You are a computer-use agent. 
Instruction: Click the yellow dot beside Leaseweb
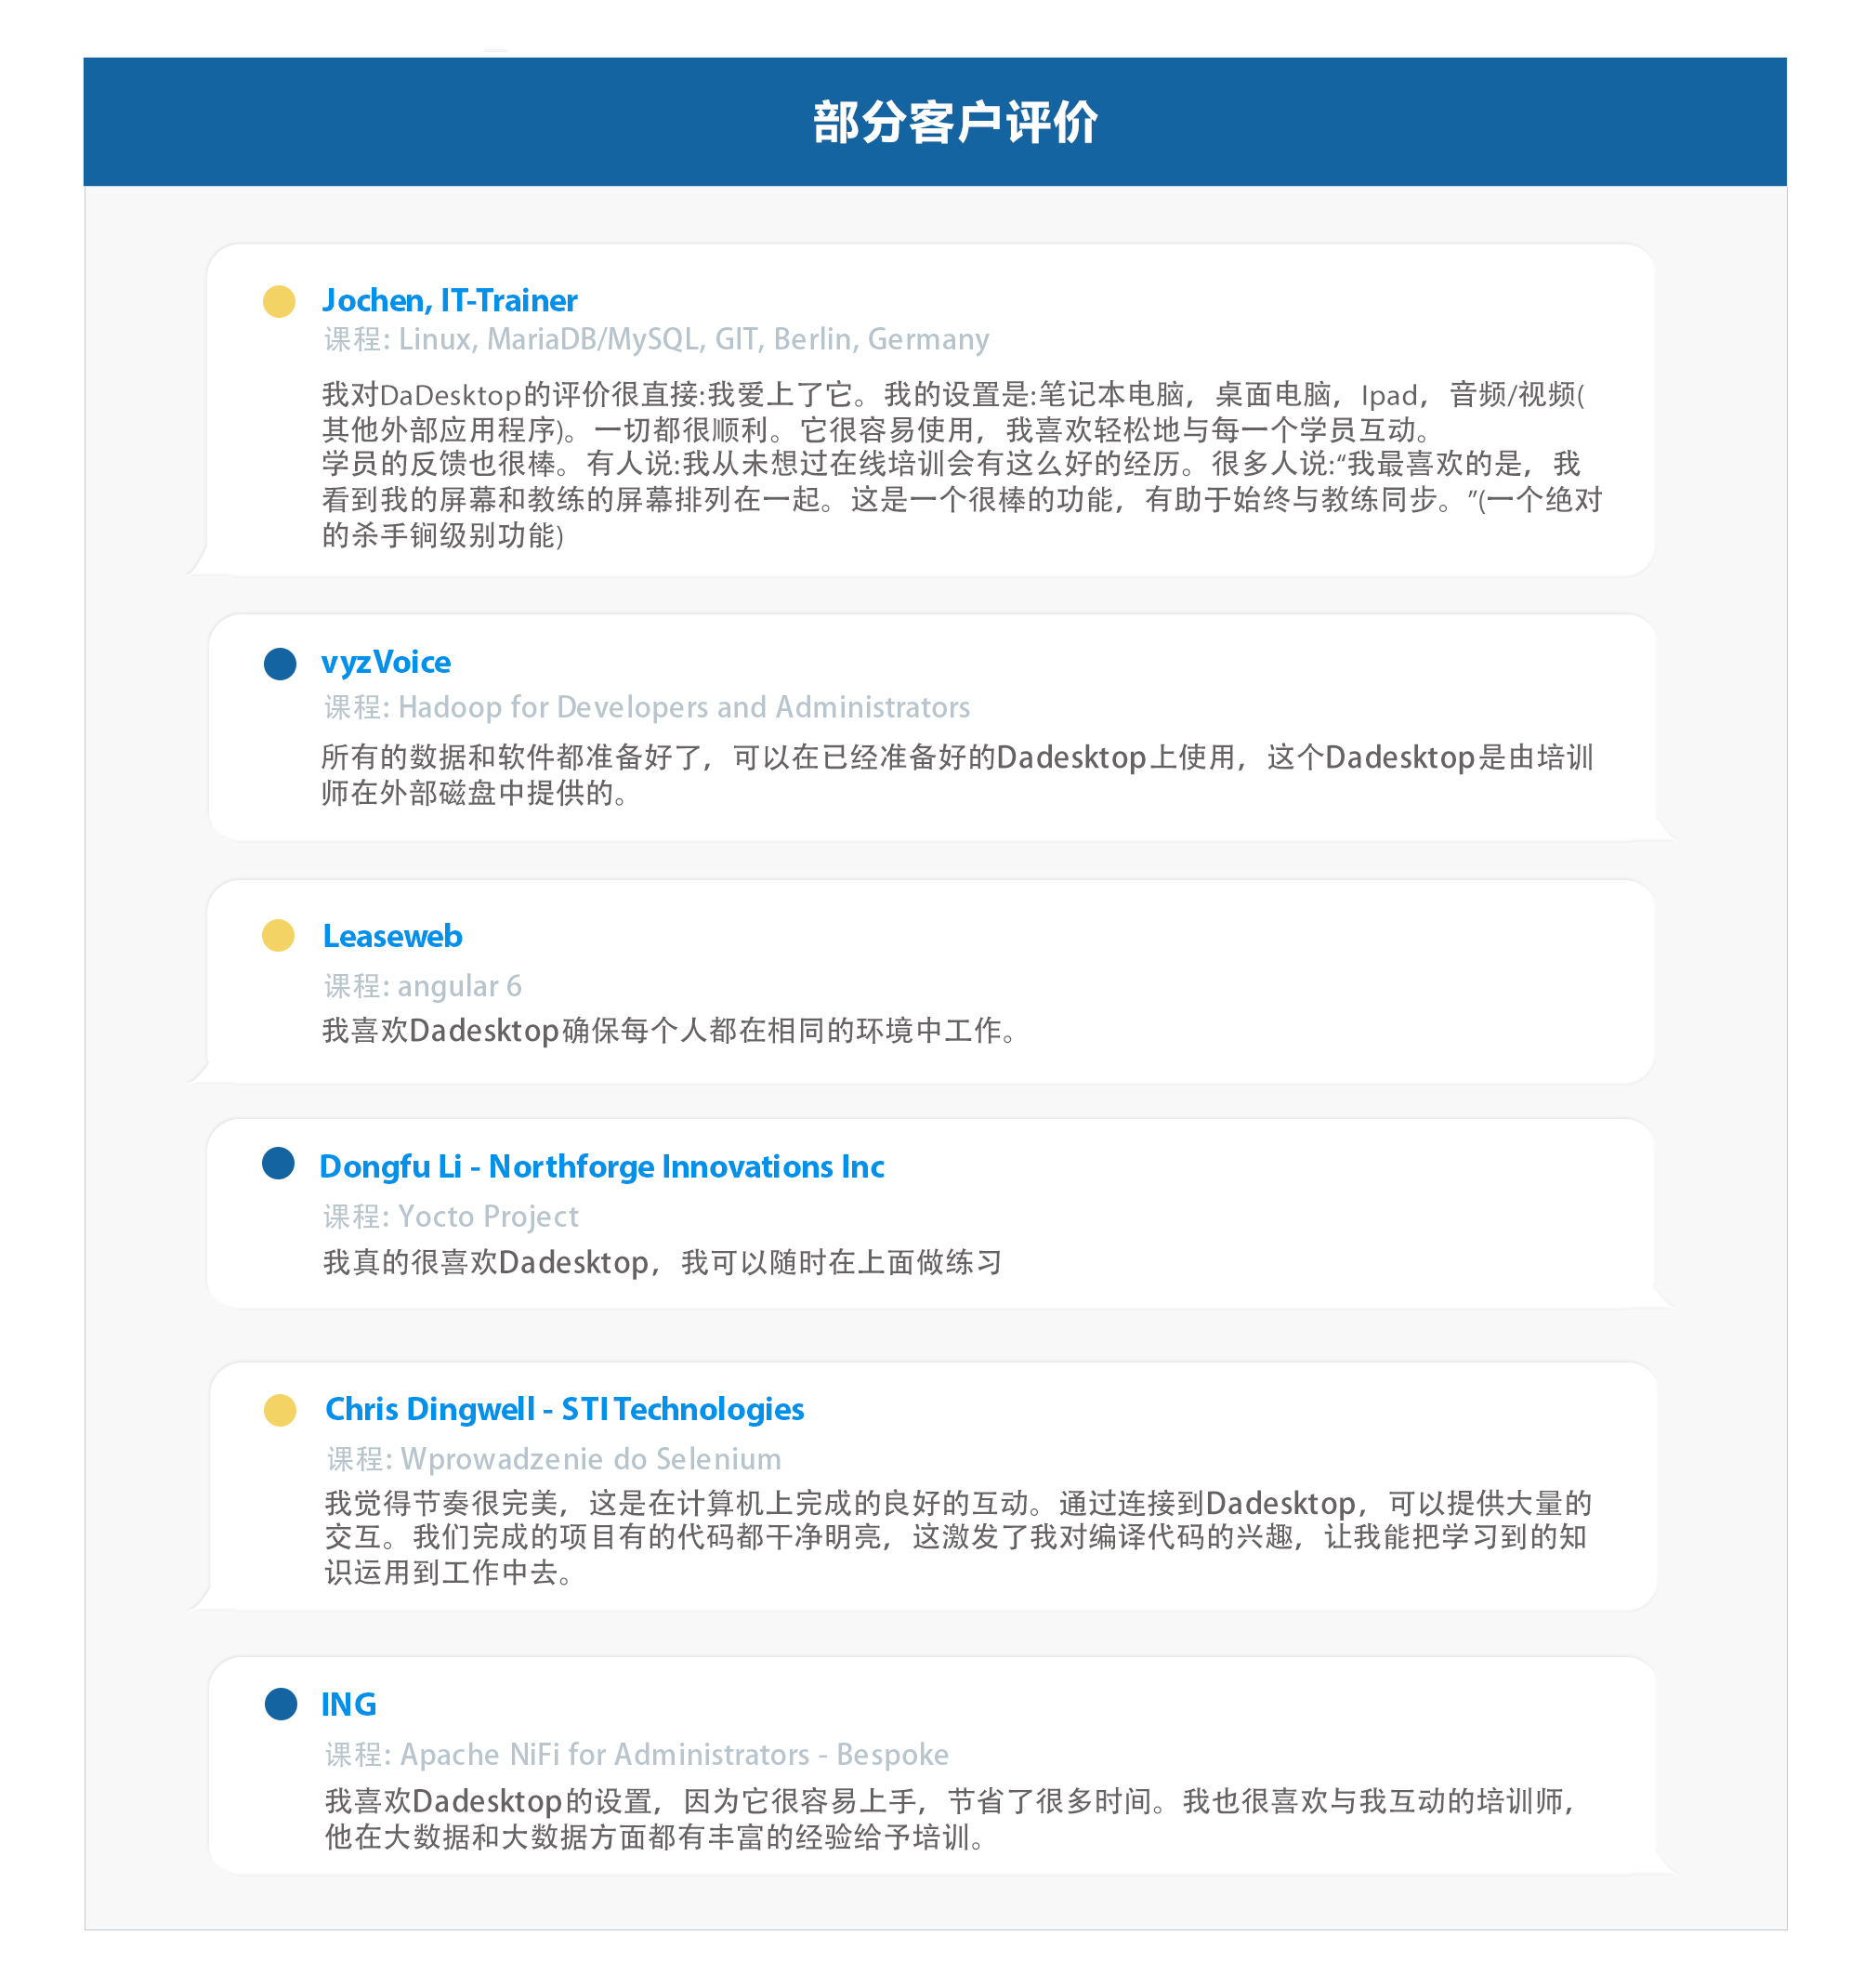pos(278,935)
